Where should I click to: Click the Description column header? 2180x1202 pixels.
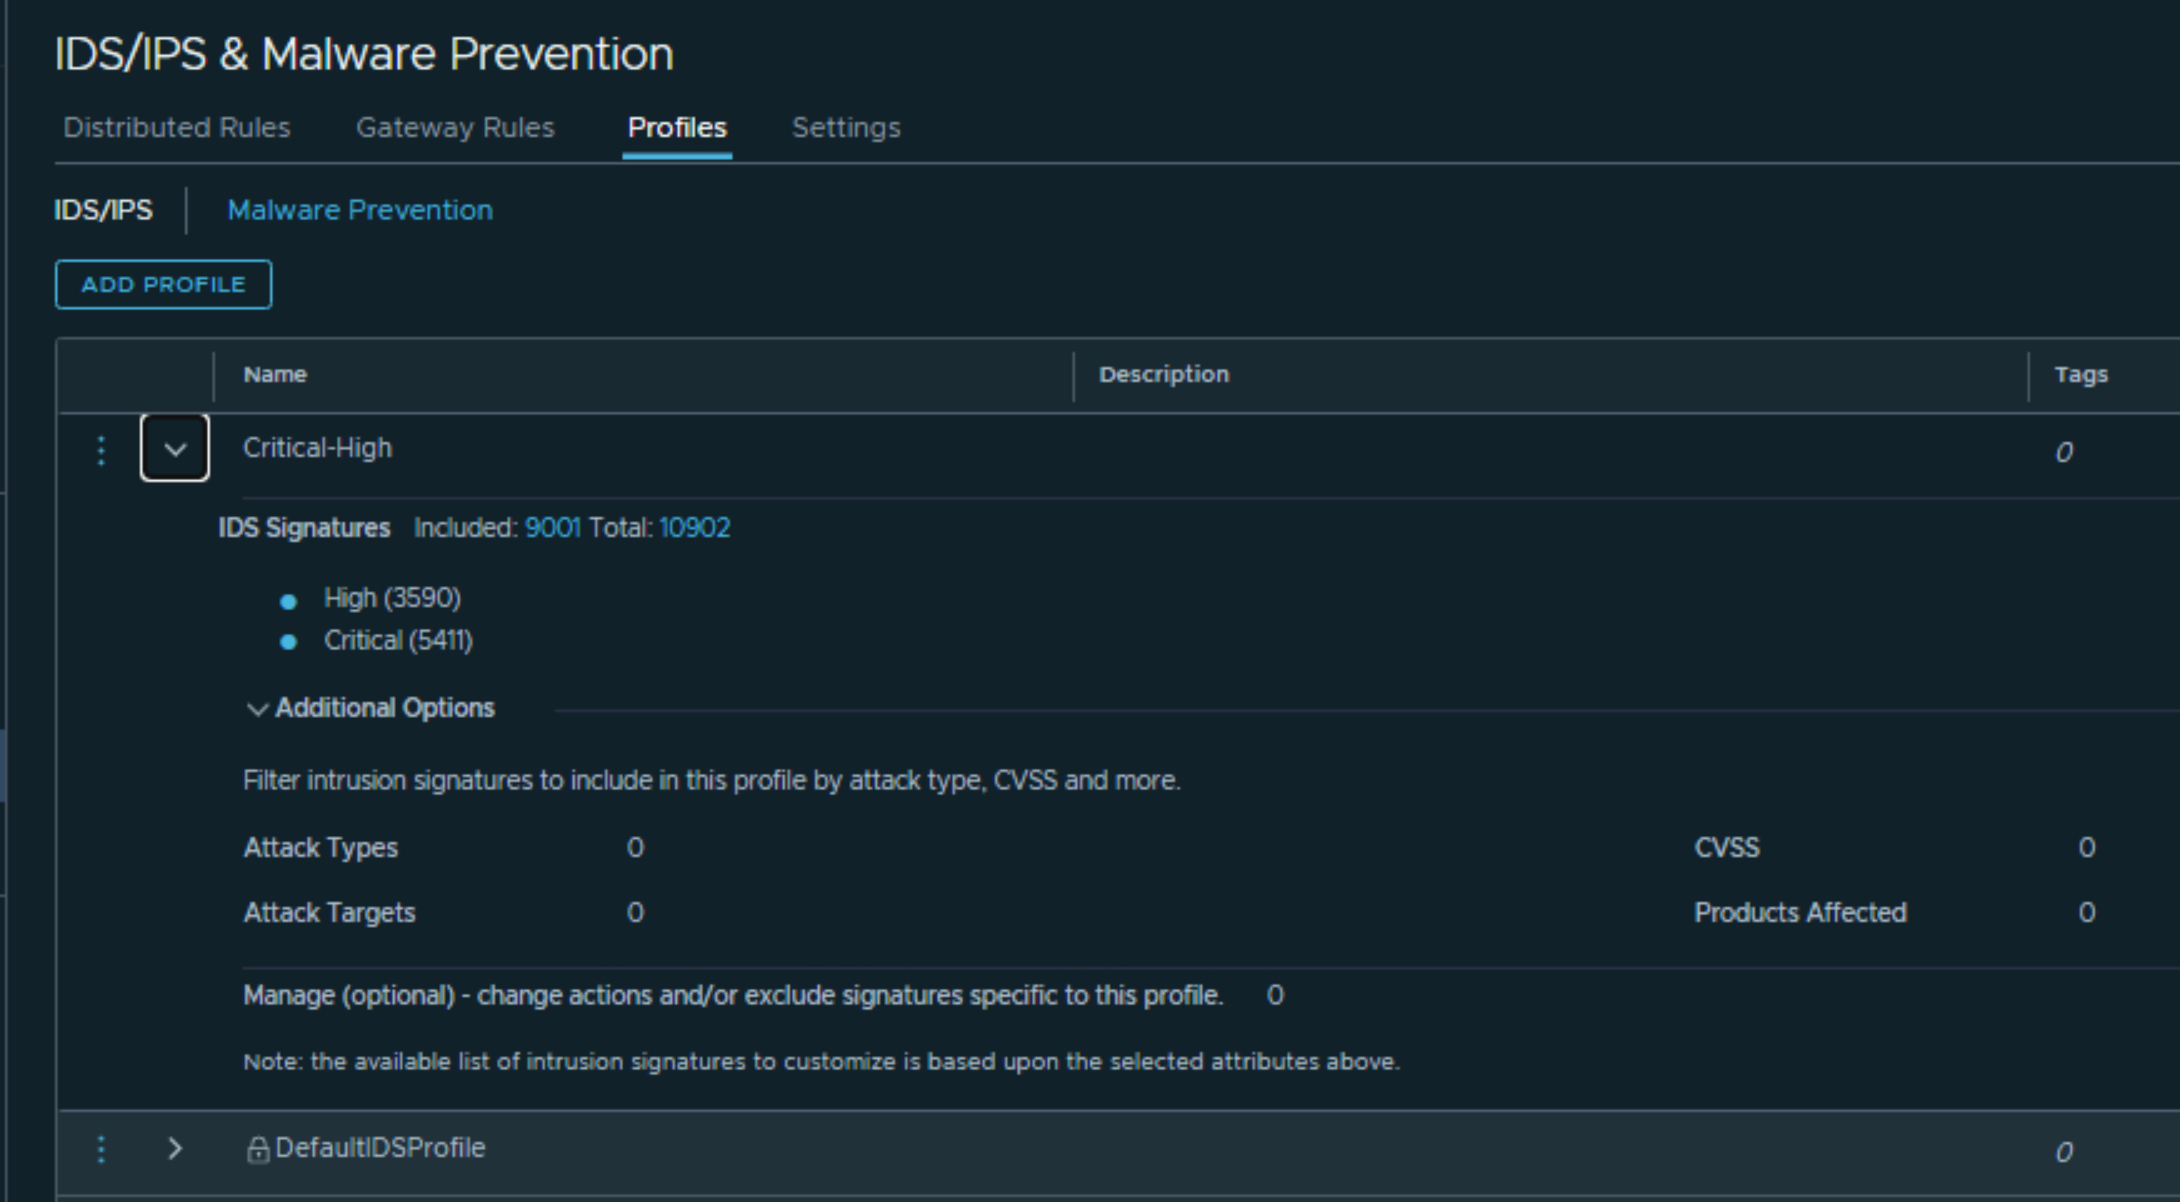click(1164, 375)
